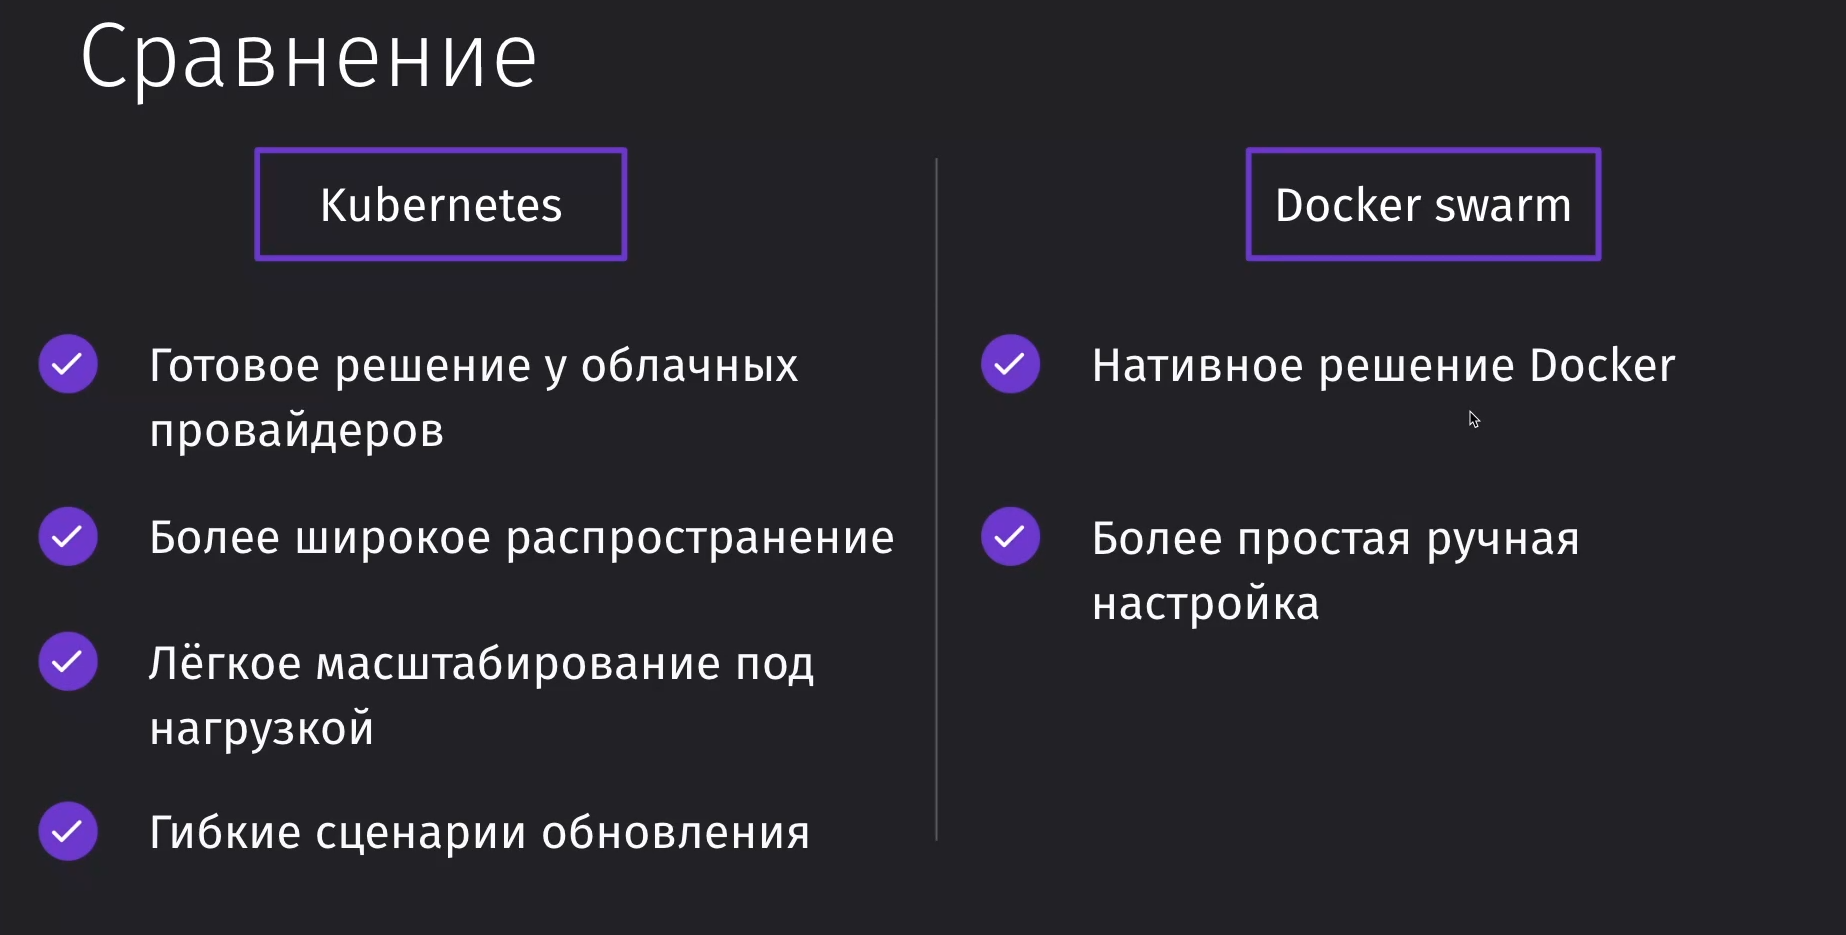1846x935 pixels.
Task: Select the text Нативное решение Docker
Action: click(1384, 366)
